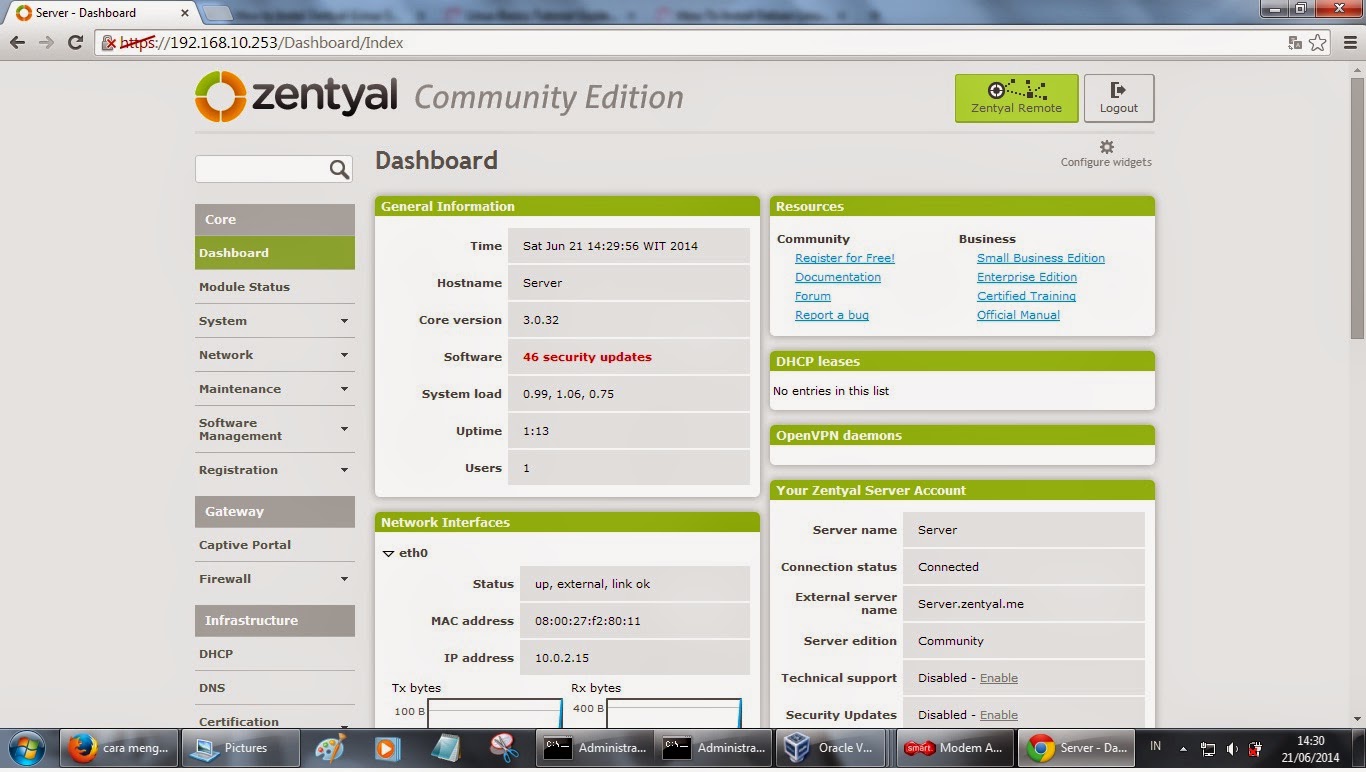Click the IP address value 10.0.2.15
This screenshot has width=1366, height=772.
561,658
